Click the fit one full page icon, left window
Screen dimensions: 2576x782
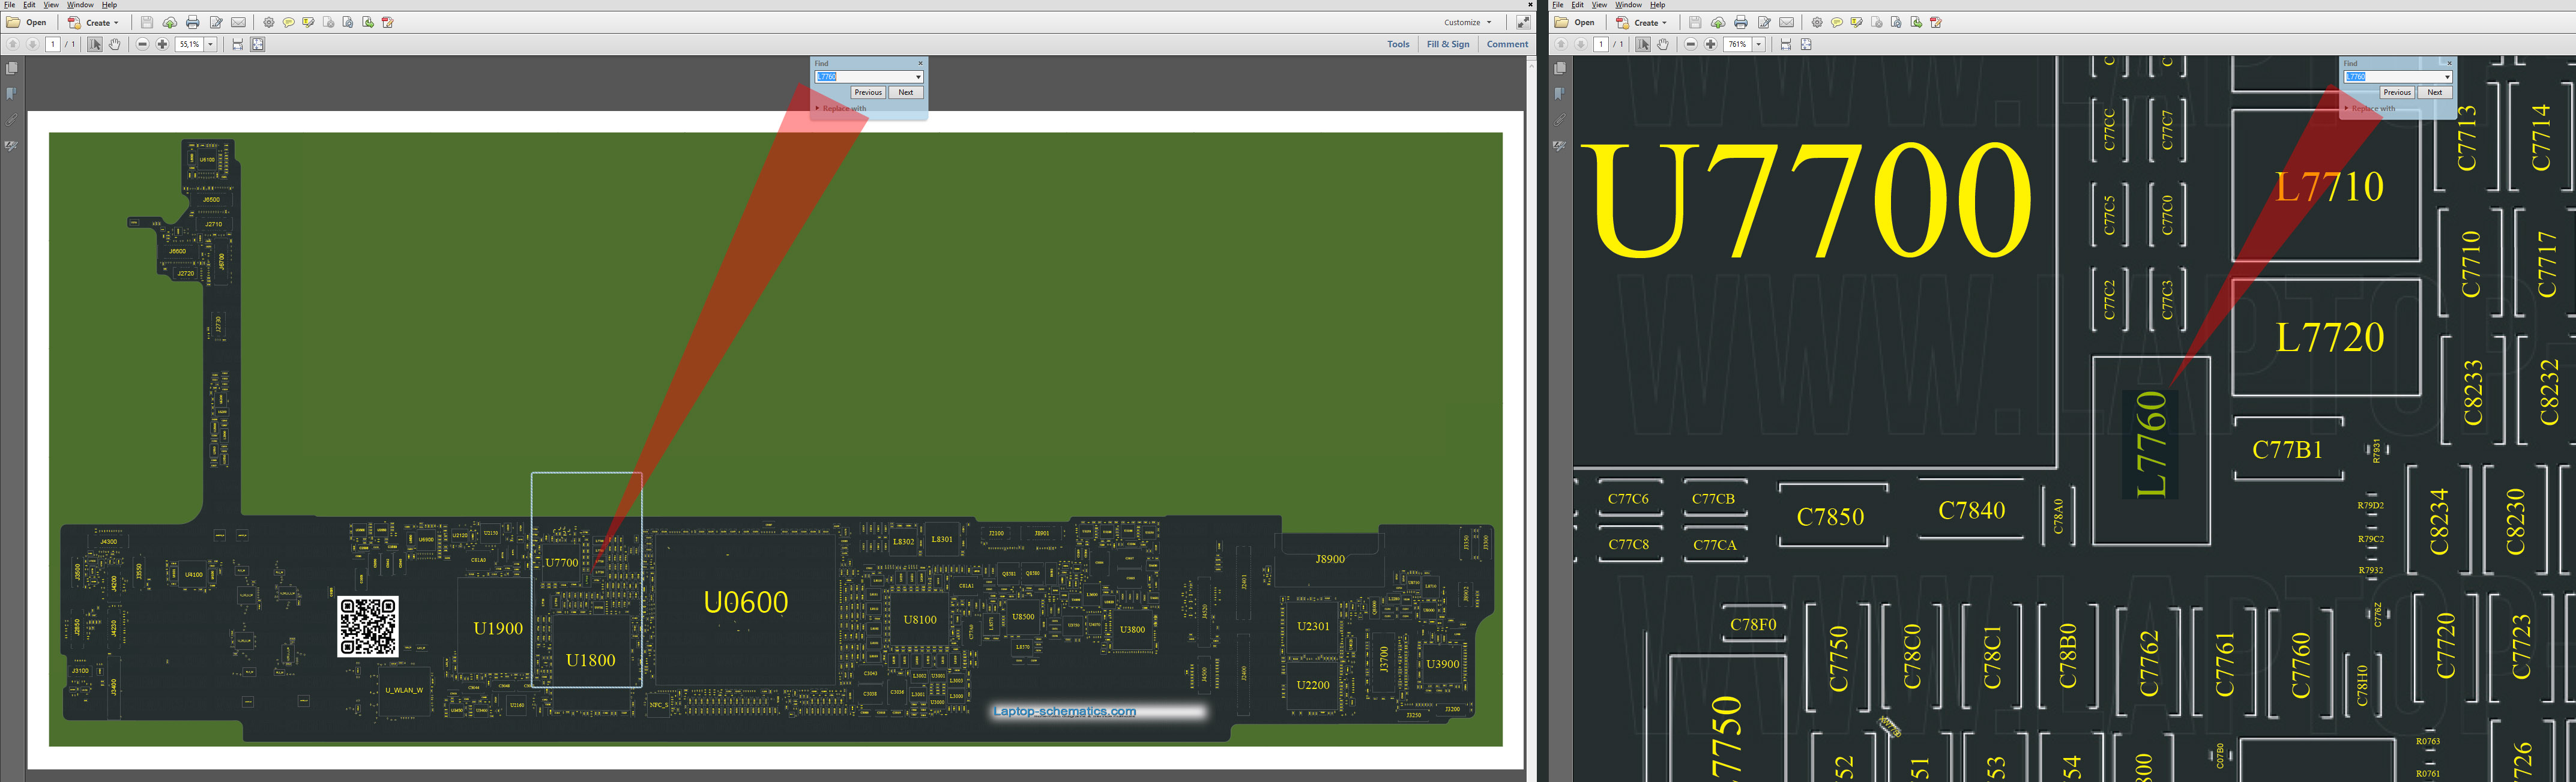coord(257,44)
